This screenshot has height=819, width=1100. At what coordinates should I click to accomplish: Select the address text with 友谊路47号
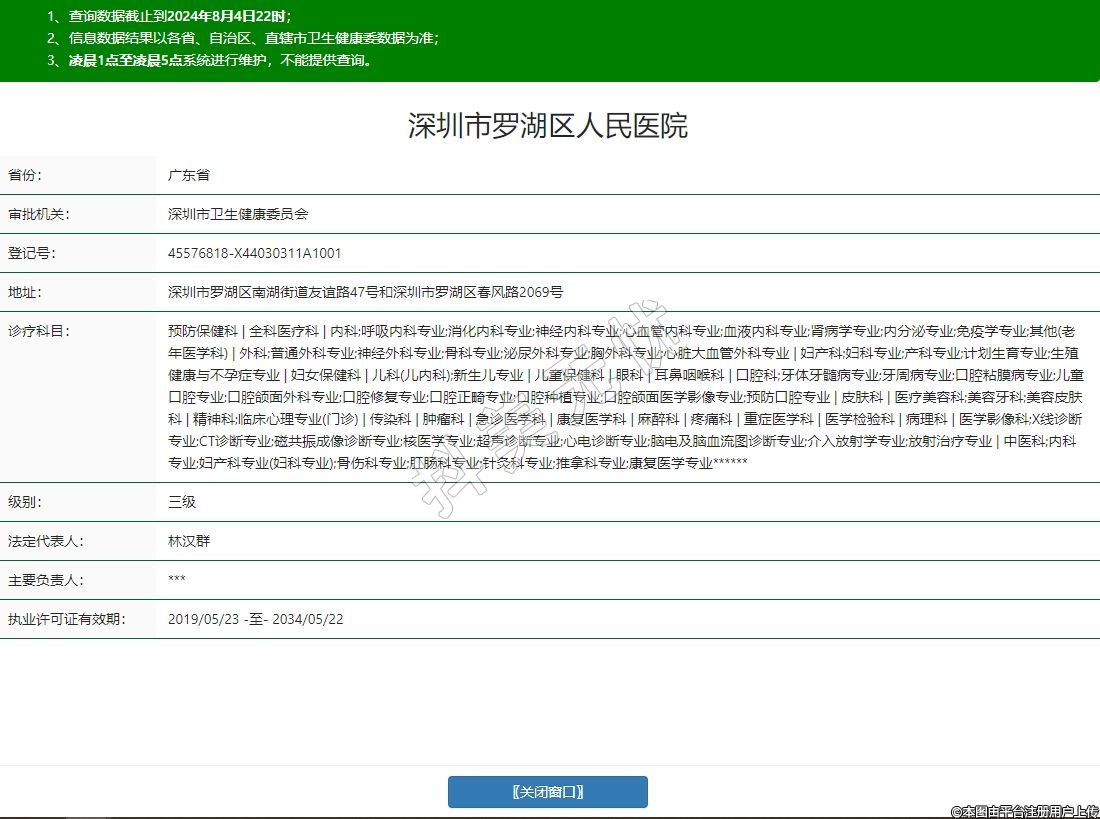click(x=365, y=293)
